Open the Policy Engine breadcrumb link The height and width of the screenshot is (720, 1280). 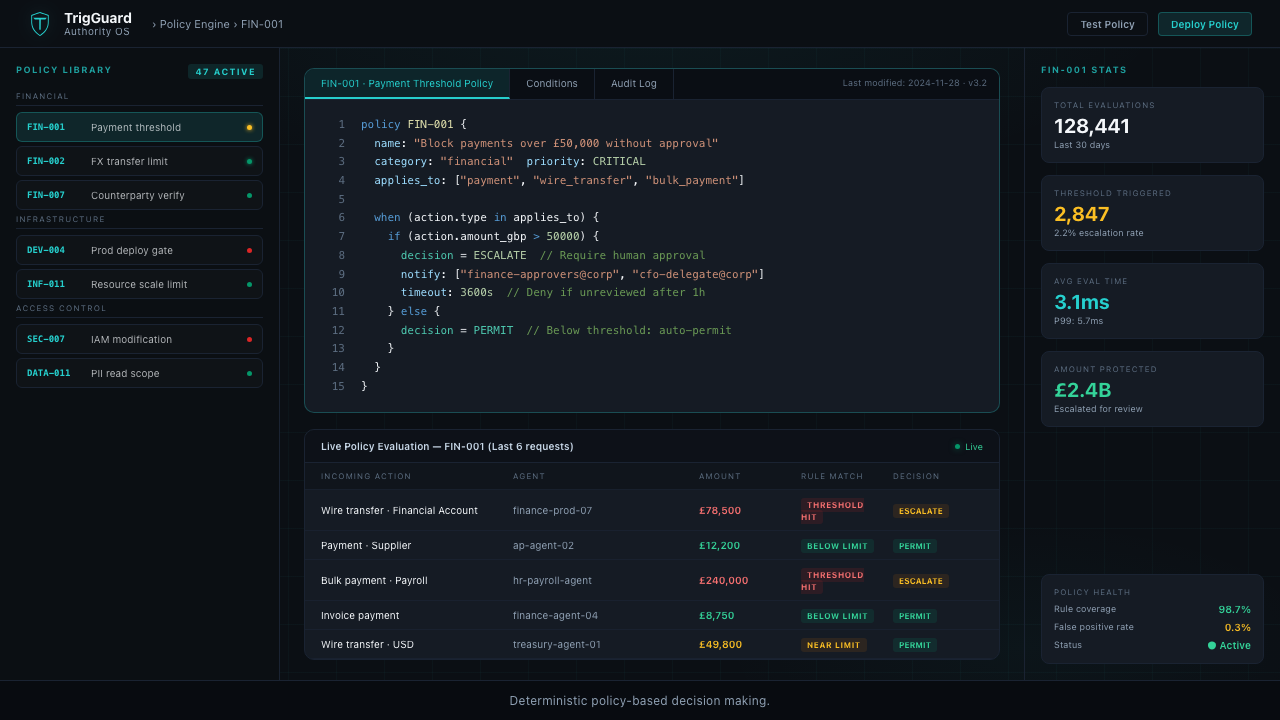[194, 24]
